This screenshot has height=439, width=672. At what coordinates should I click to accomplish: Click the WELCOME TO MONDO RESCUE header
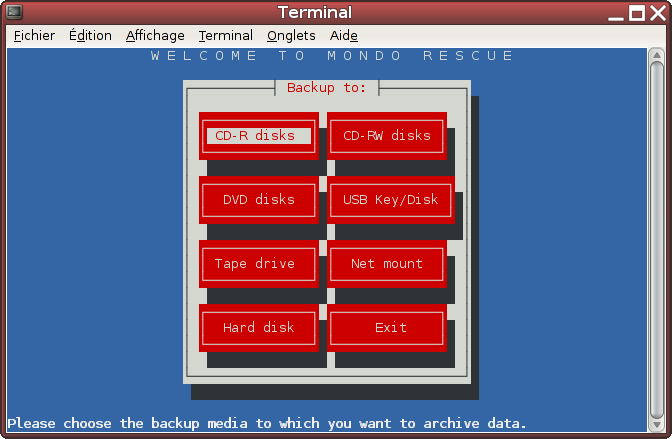click(332, 56)
